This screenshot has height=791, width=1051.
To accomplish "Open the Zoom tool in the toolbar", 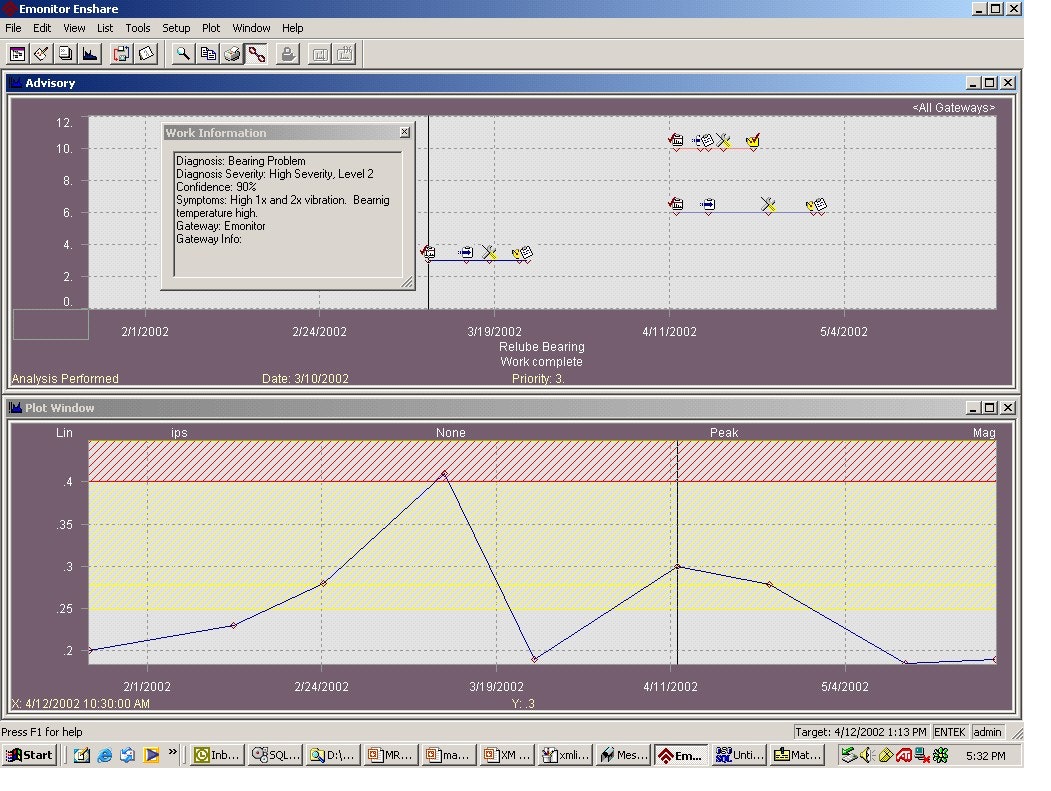I will pos(181,54).
